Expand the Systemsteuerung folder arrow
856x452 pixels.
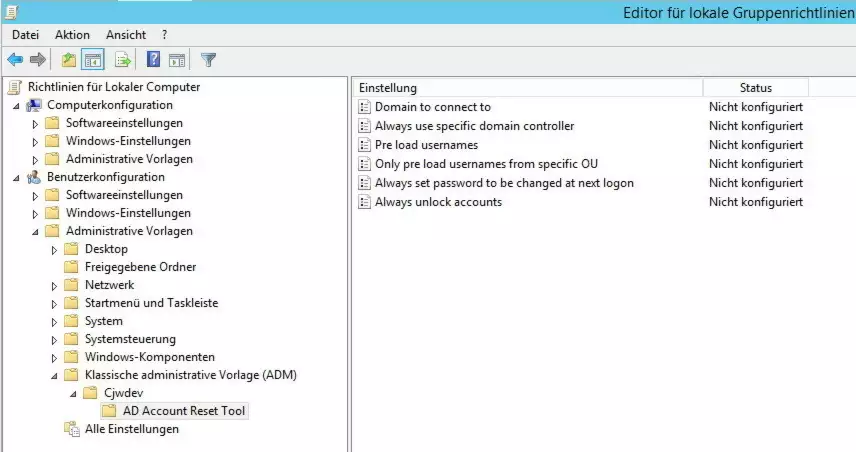point(54,339)
